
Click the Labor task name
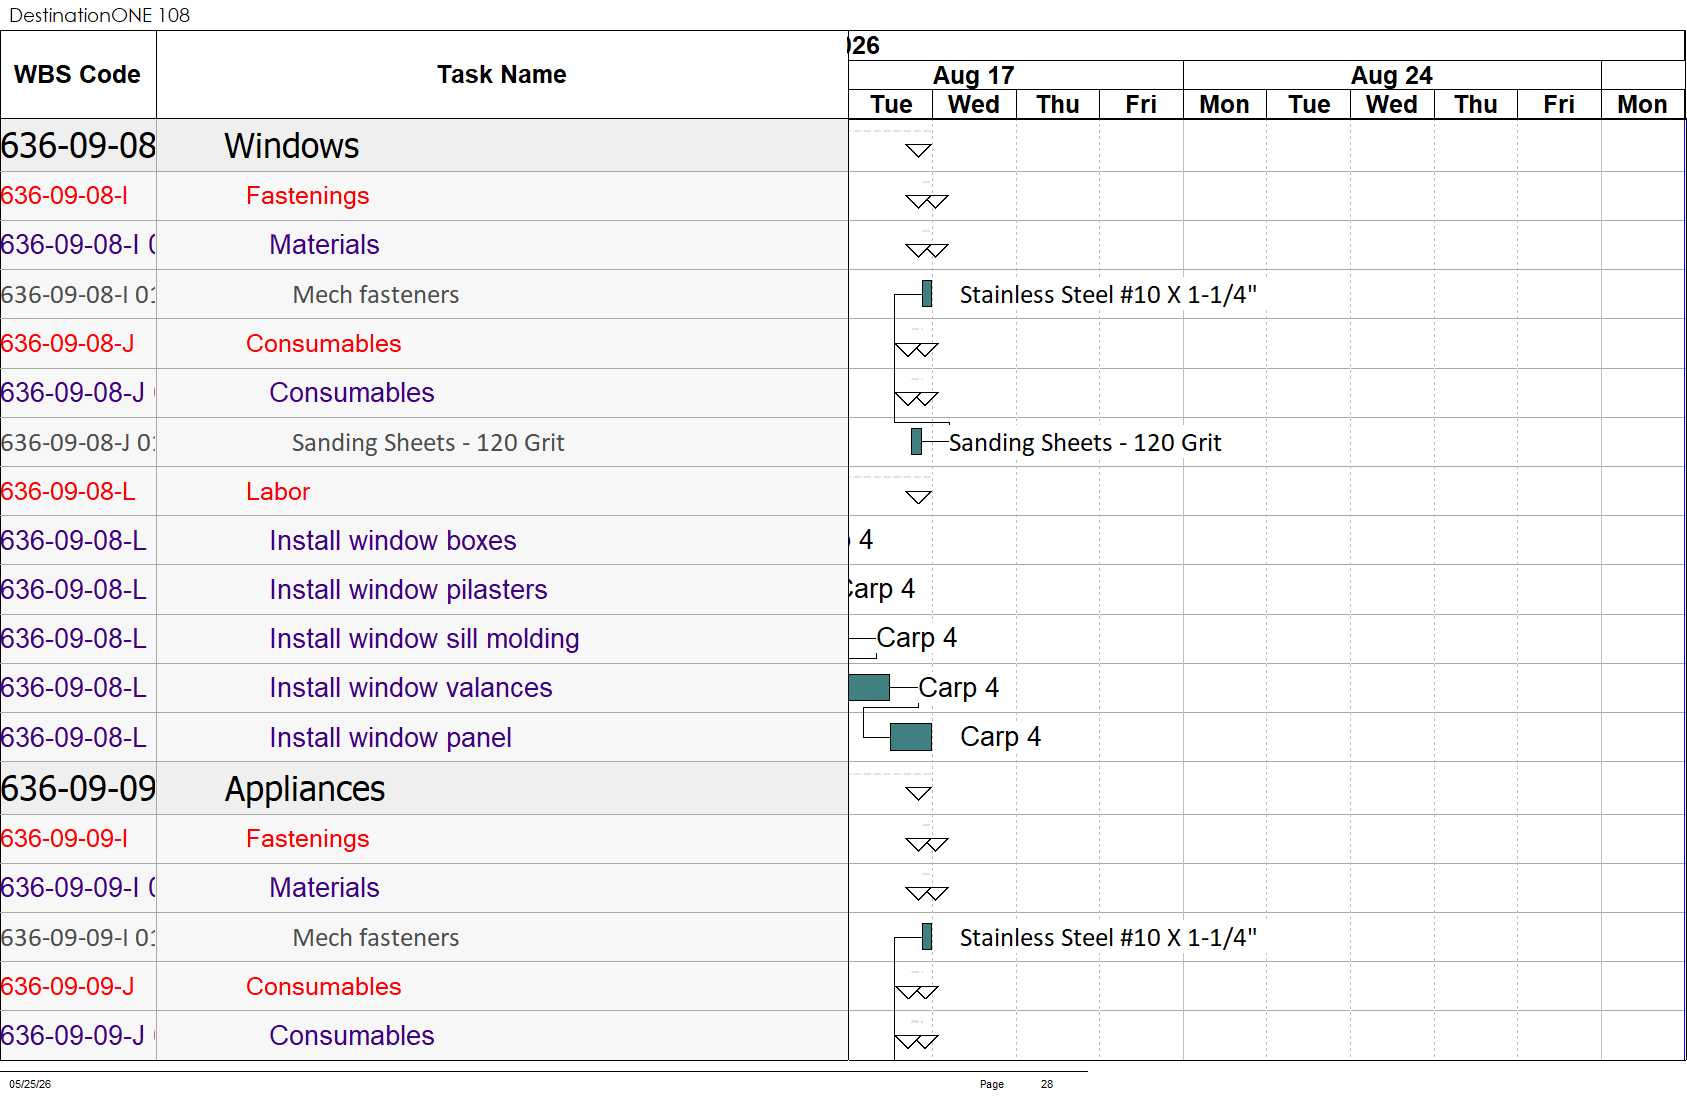click(278, 492)
